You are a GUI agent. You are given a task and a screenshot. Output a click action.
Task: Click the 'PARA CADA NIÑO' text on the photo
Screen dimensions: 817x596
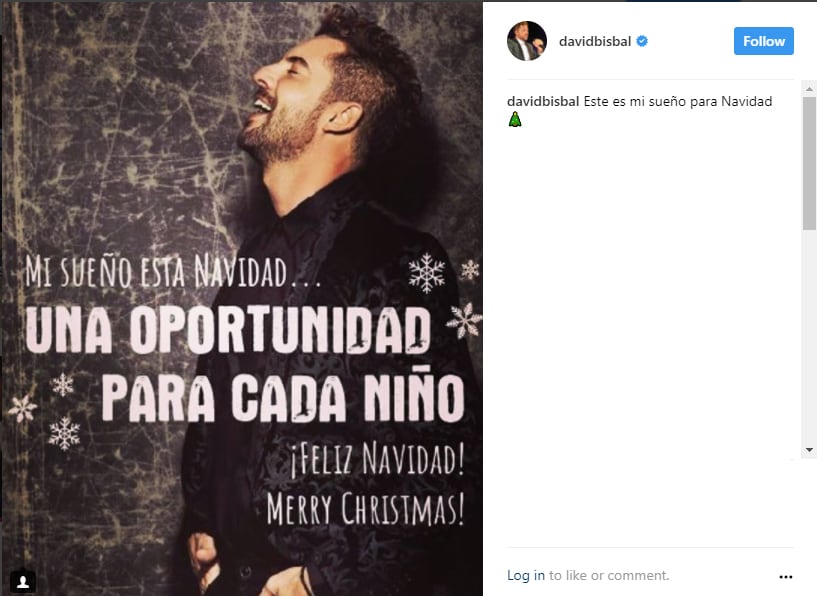click(283, 395)
